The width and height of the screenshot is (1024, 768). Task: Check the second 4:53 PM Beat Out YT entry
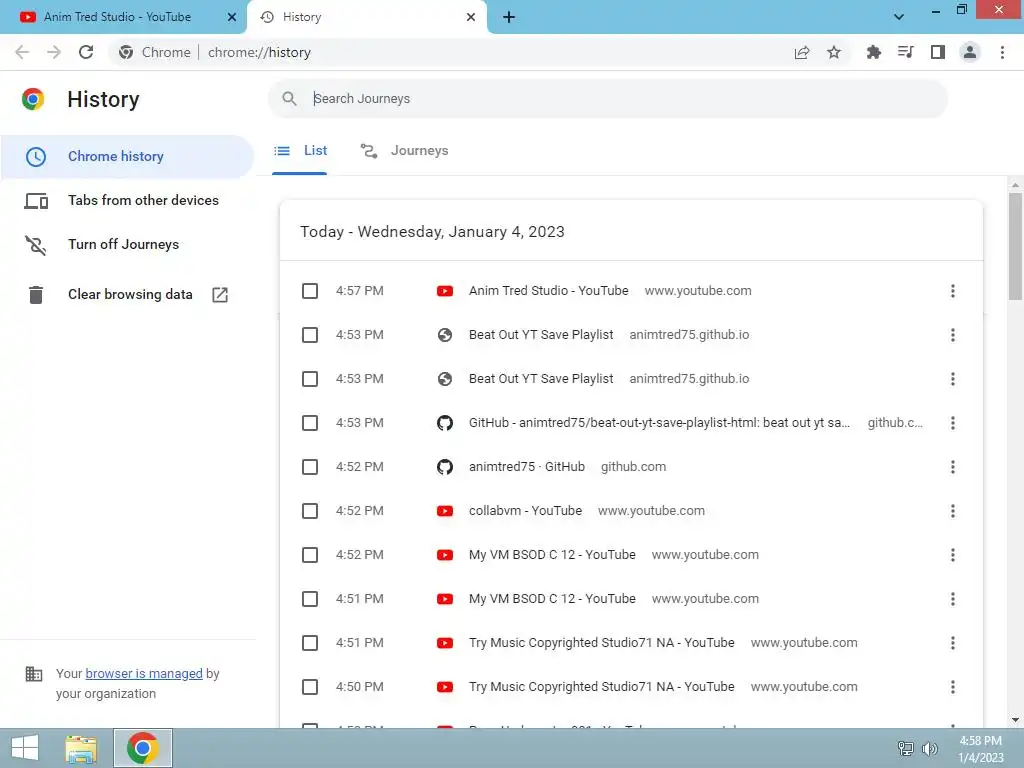(x=310, y=379)
